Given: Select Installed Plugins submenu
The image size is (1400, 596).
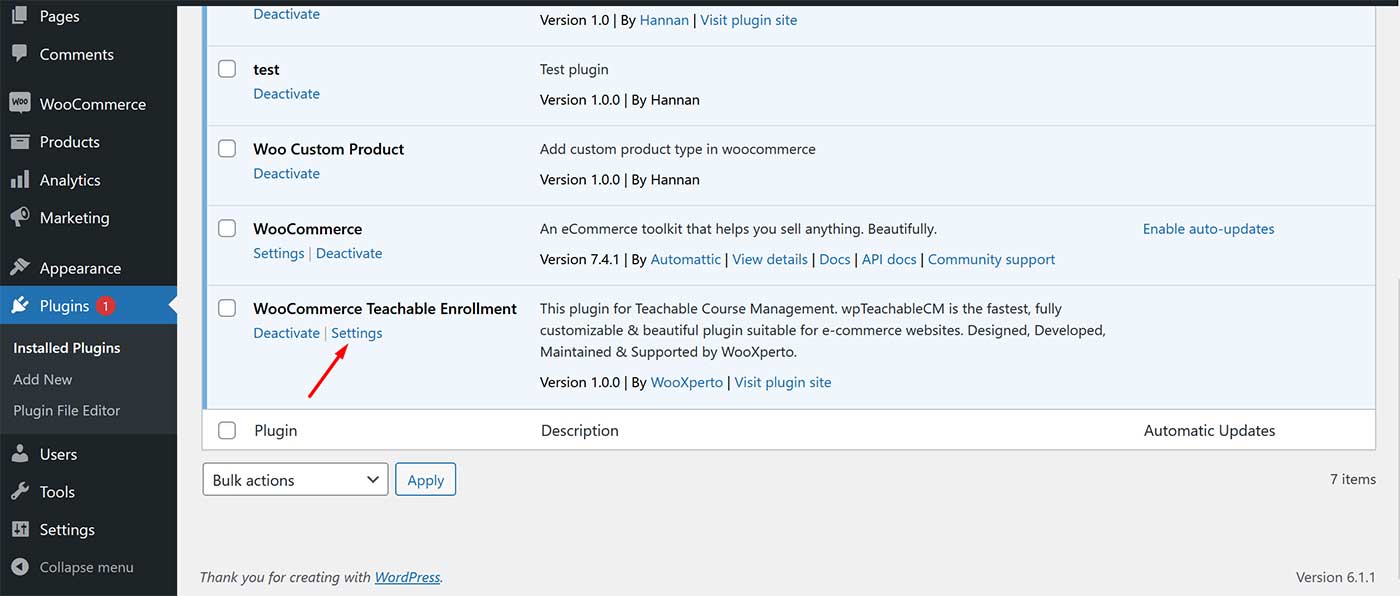Looking at the screenshot, I should [67, 348].
